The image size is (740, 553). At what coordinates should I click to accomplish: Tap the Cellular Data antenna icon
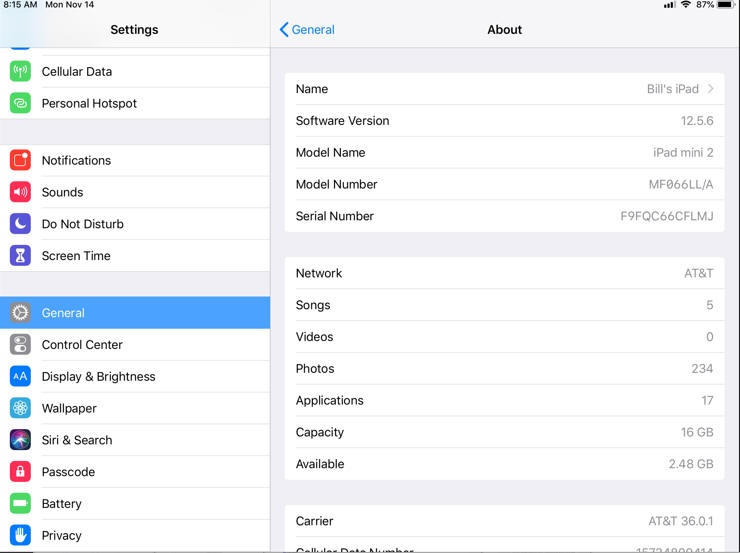click(x=20, y=71)
